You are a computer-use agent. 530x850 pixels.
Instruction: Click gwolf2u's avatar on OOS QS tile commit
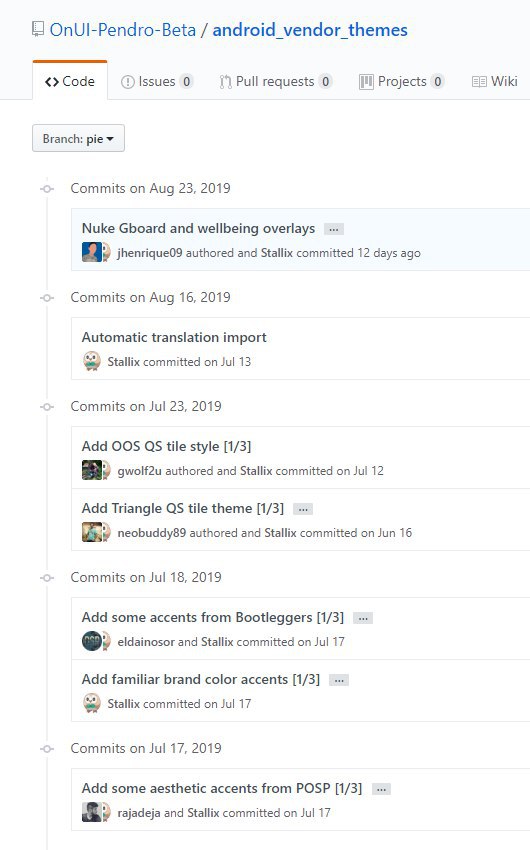tap(92, 470)
